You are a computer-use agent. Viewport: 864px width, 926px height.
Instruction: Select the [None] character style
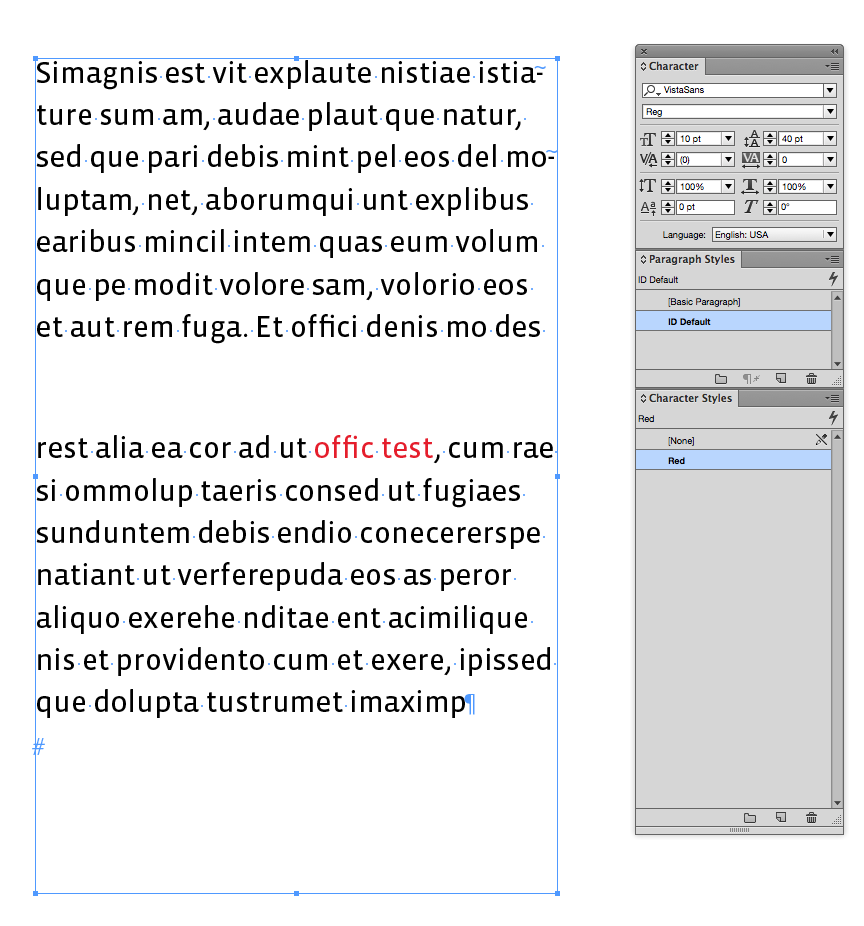[x=733, y=441]
